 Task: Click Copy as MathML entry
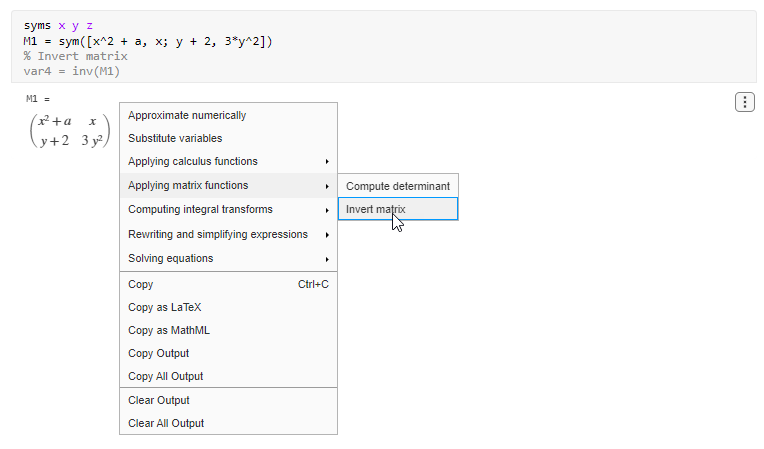tap(169, 330)
